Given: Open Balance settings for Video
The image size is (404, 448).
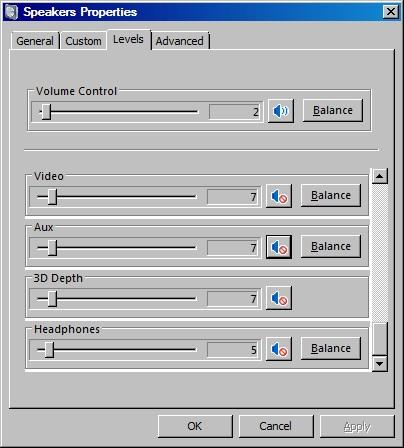Looking at the screenshot, I should coord(331,195).
